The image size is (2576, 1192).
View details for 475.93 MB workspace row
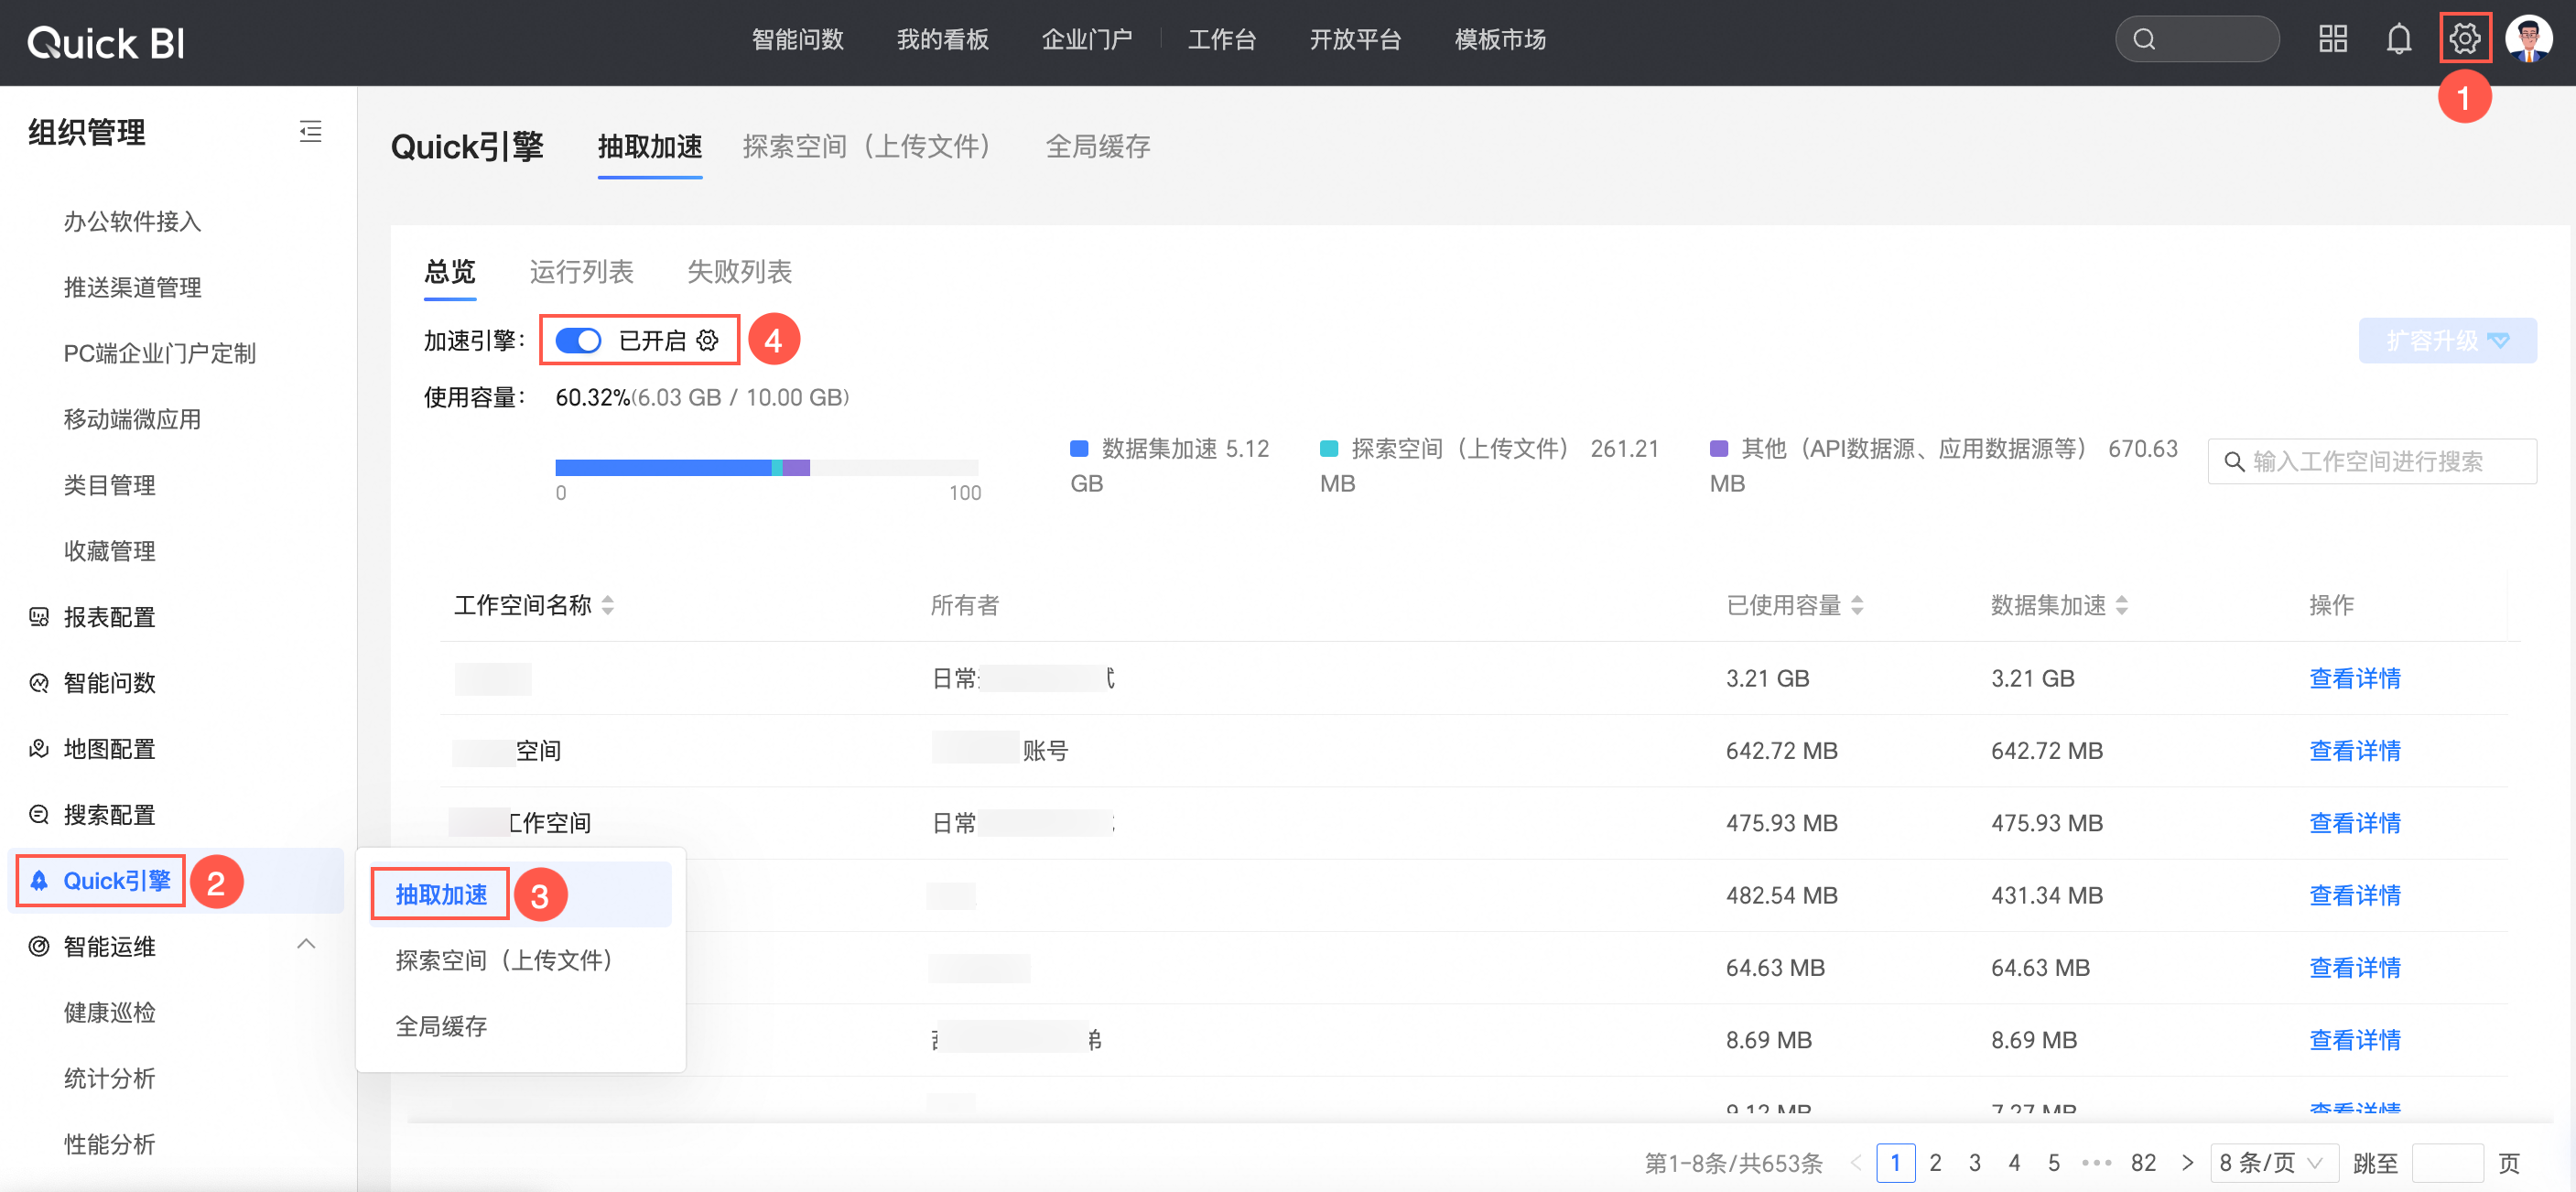[x=2355, y=822]
